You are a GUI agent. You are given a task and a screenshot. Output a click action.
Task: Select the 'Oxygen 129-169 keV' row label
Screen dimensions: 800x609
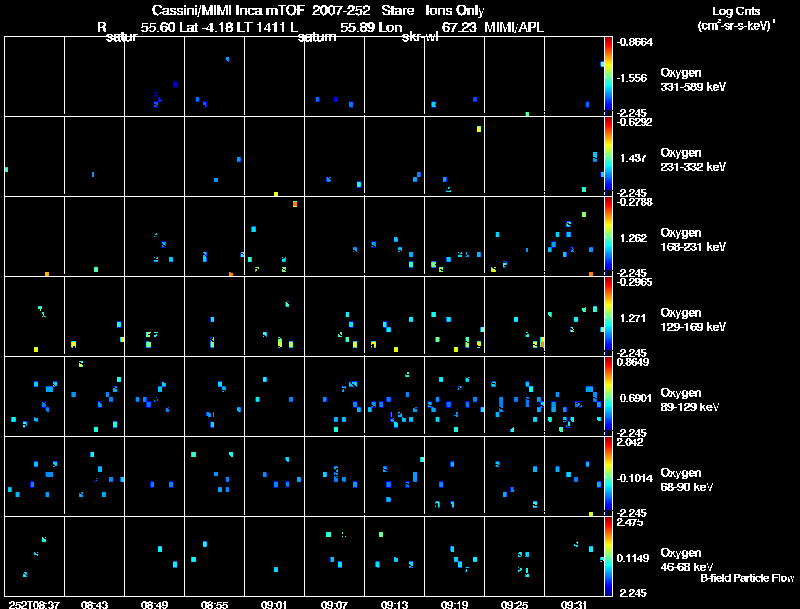coord(693,320)
